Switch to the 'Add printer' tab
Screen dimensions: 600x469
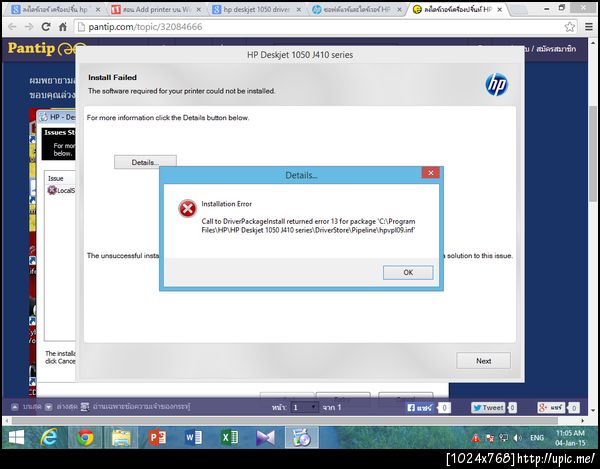(157, 10)
